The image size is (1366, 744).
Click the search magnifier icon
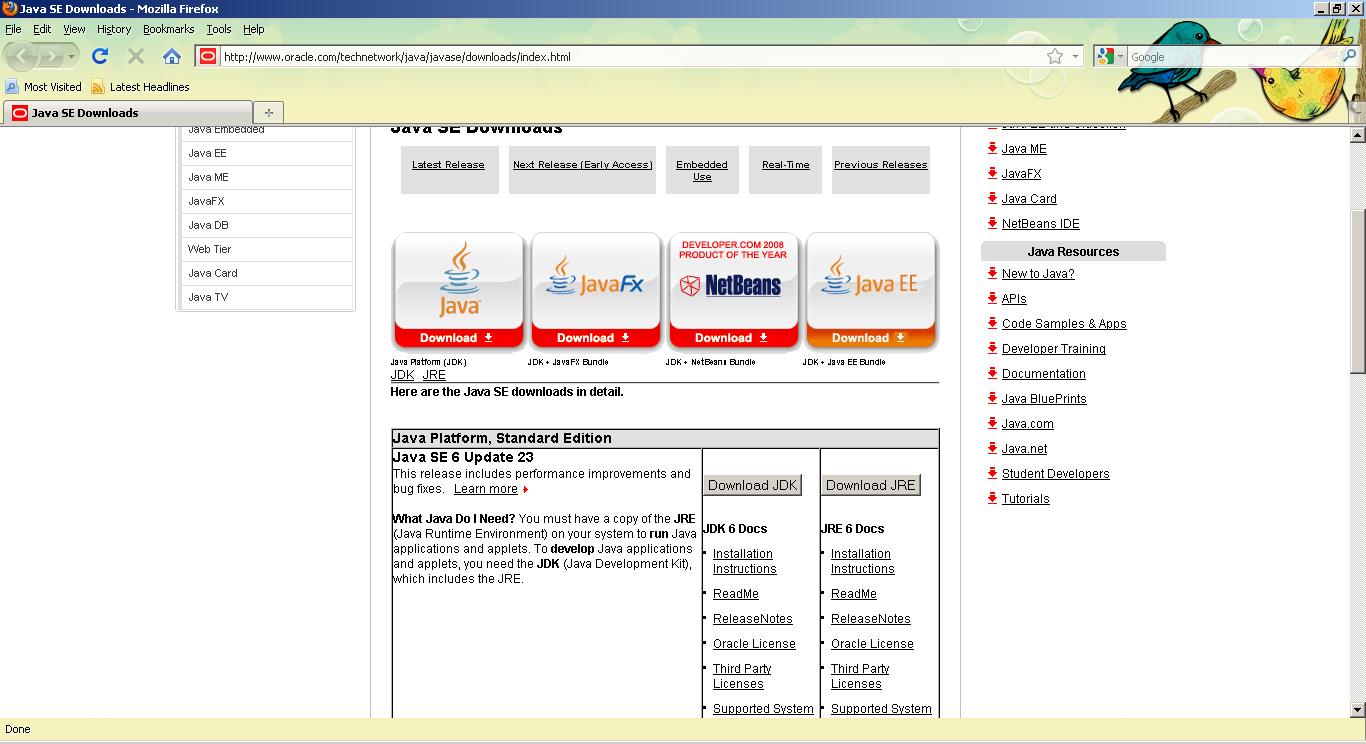click(x=1349, y=56)
